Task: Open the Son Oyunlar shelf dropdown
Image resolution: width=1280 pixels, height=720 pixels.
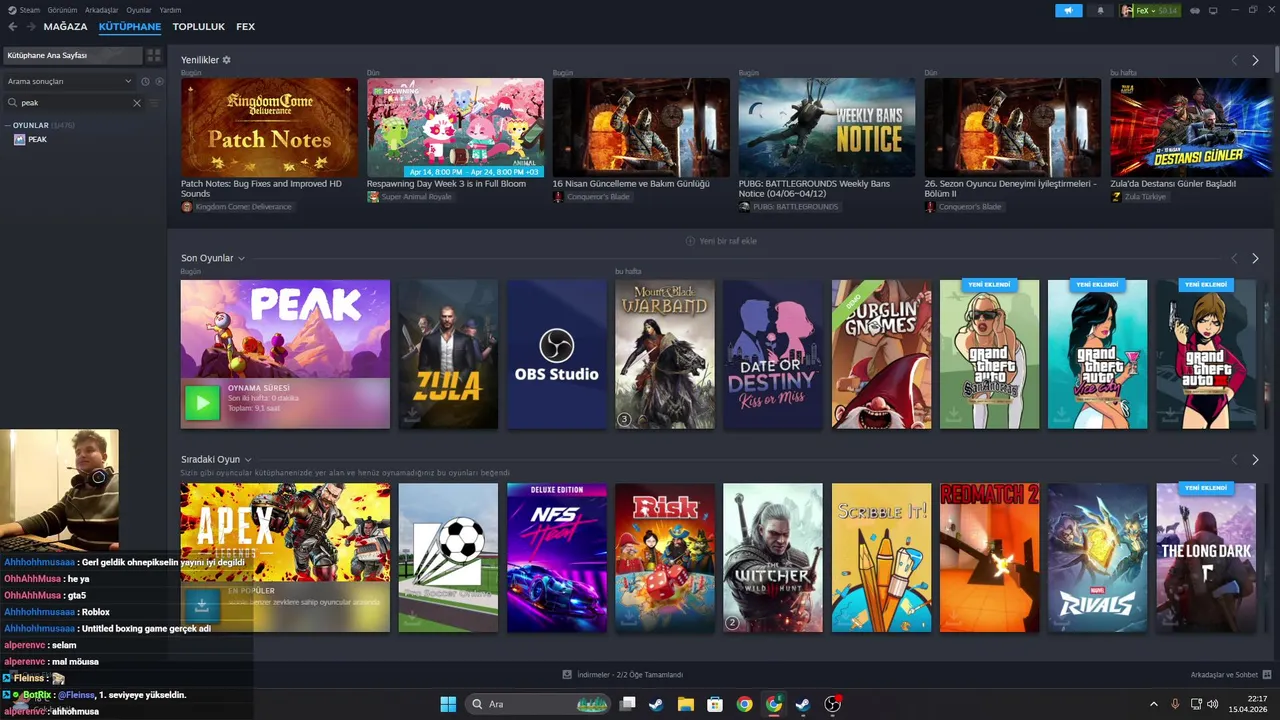Action: pos(241,258)
